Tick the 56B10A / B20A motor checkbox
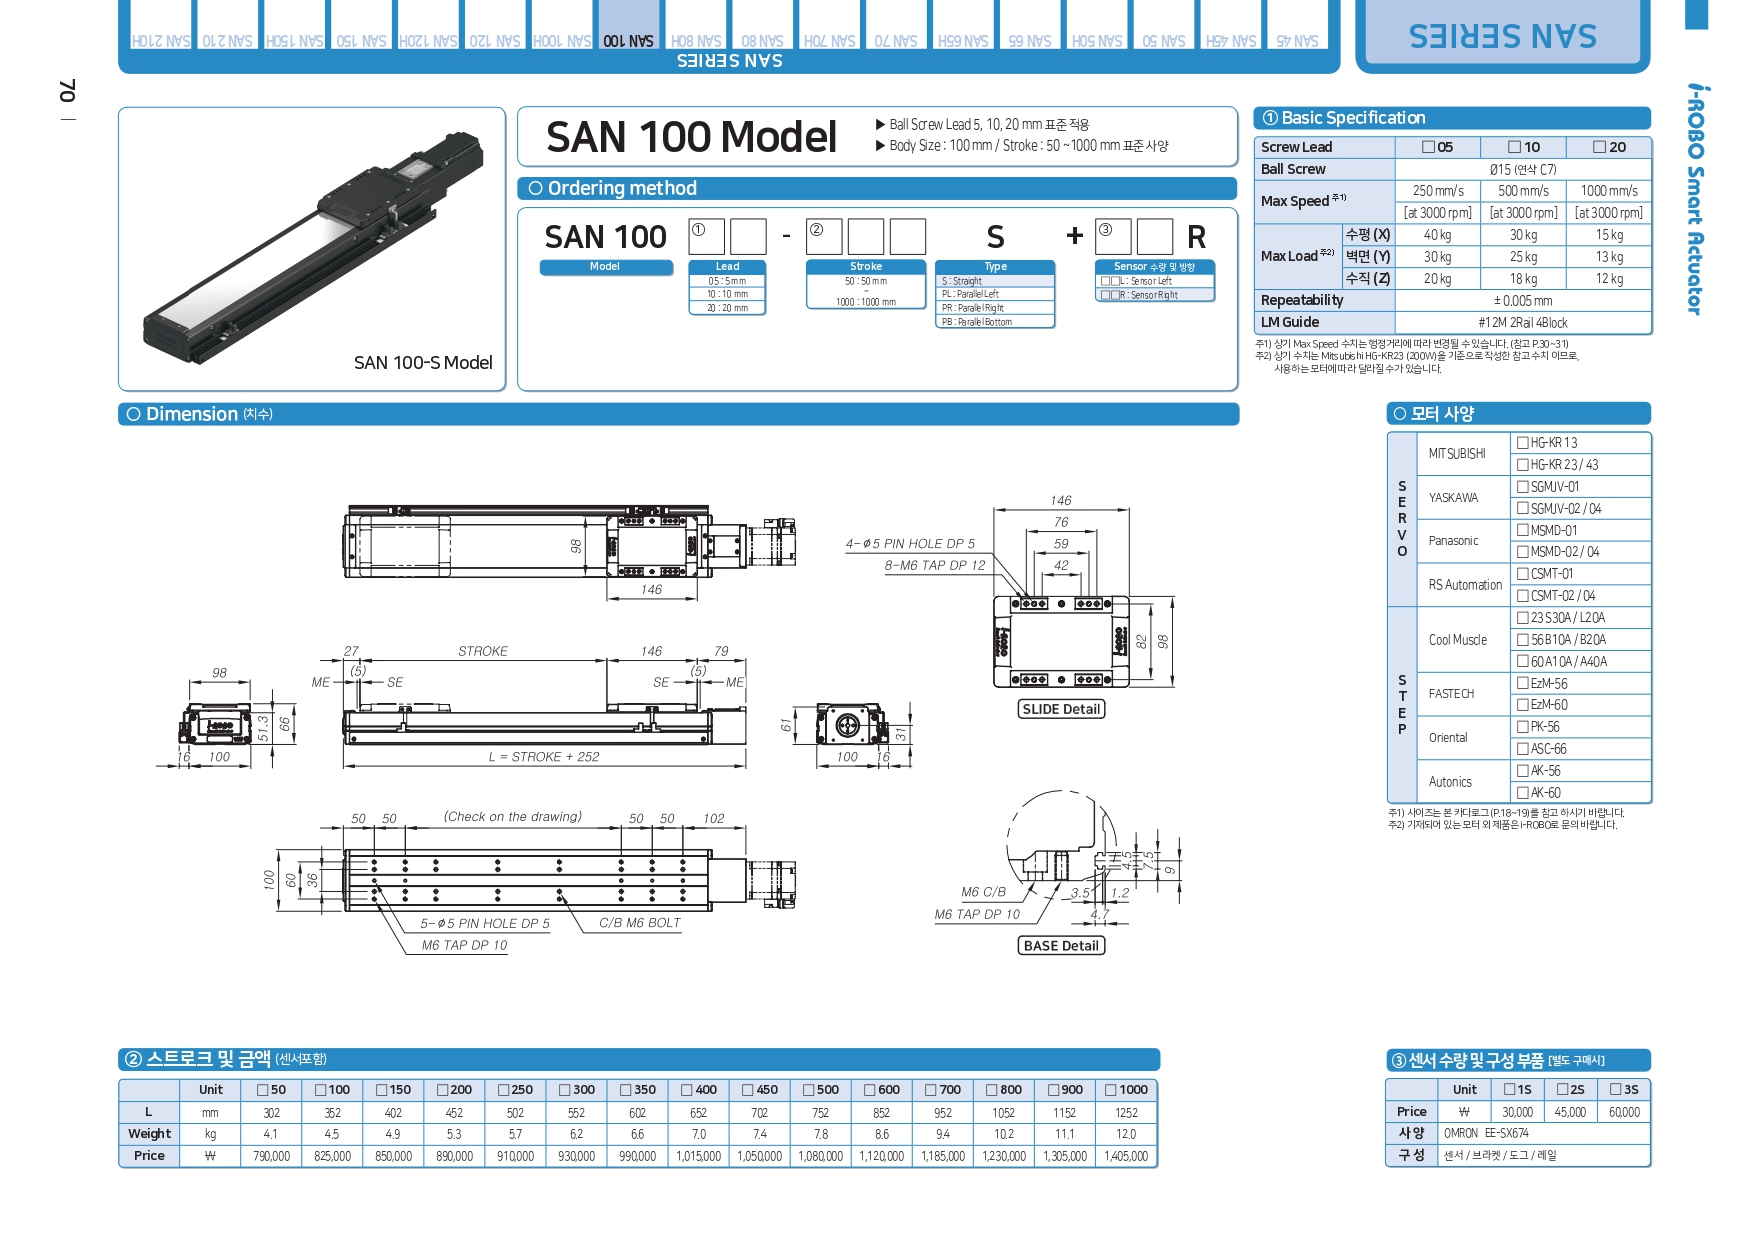1754x1241 pixels. point(1522,639)
